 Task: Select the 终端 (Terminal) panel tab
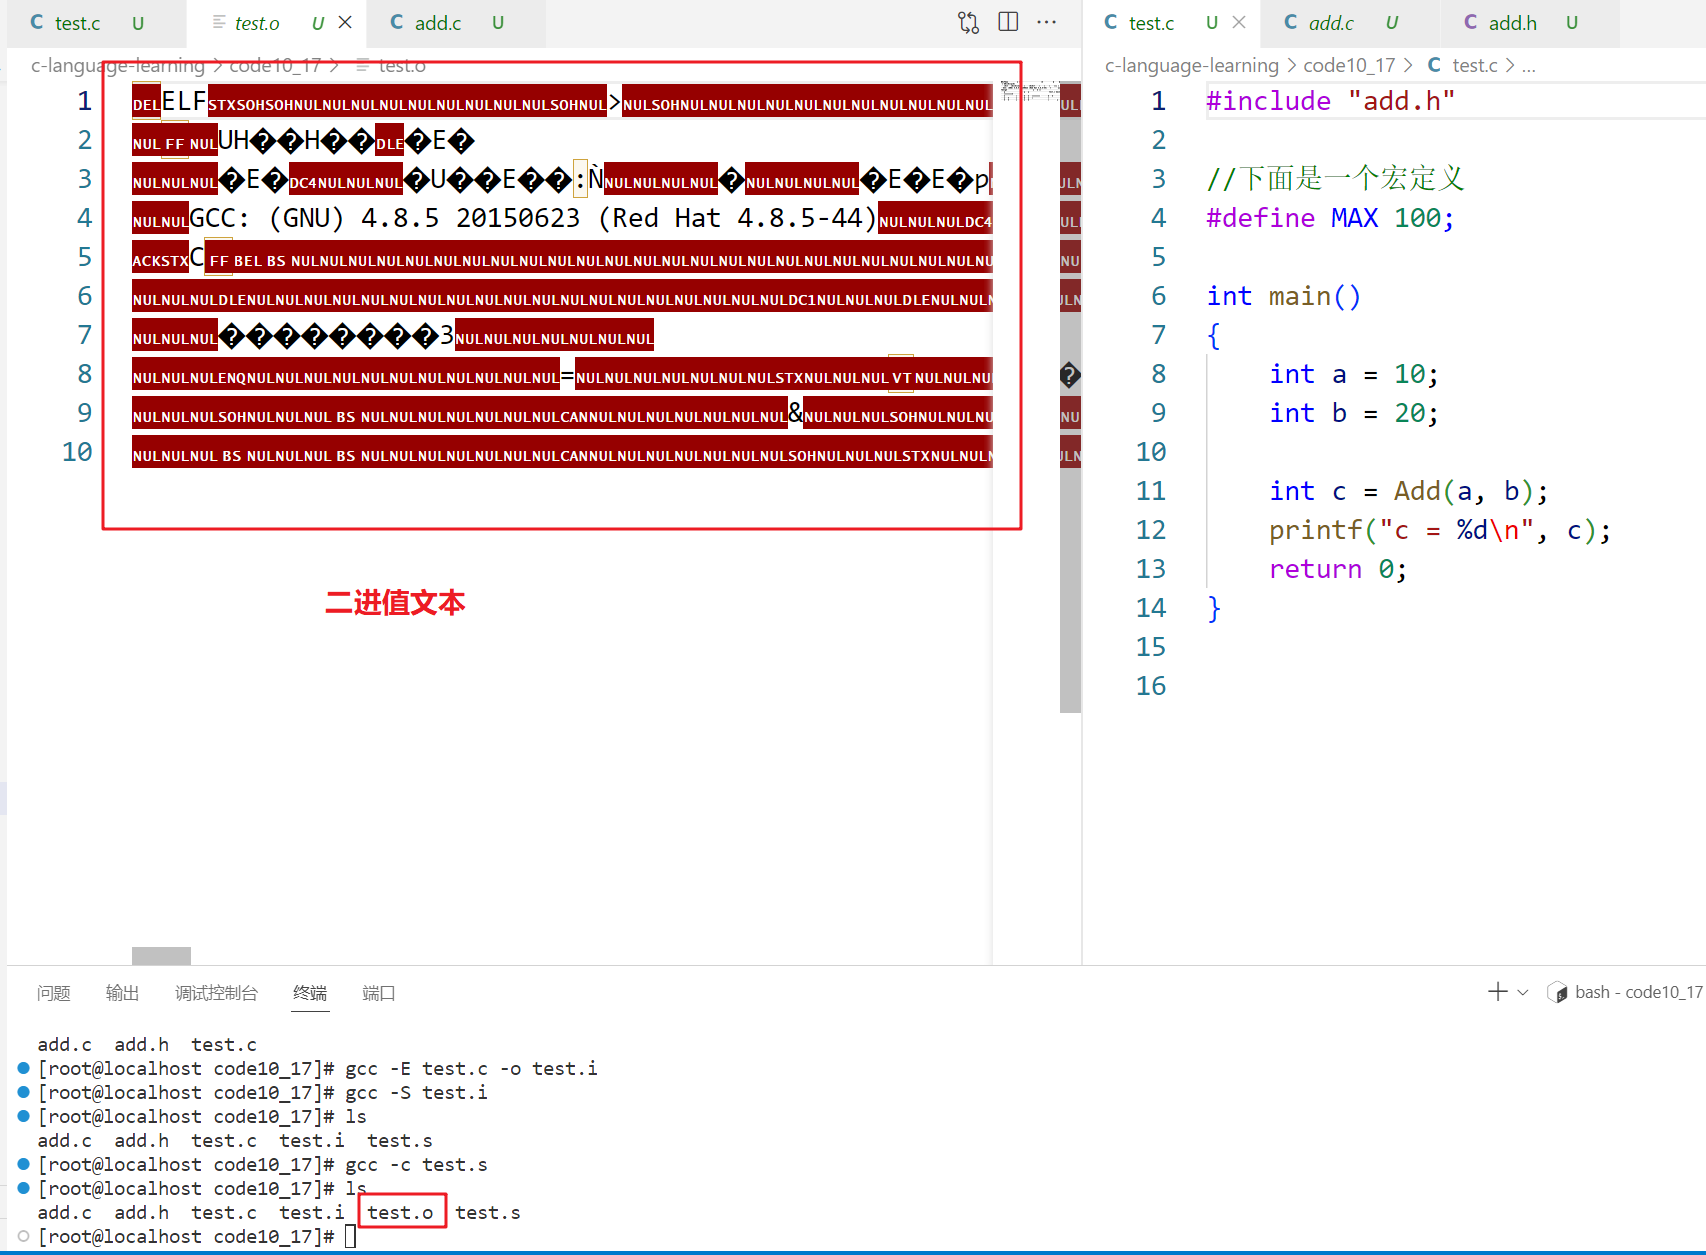310,993
